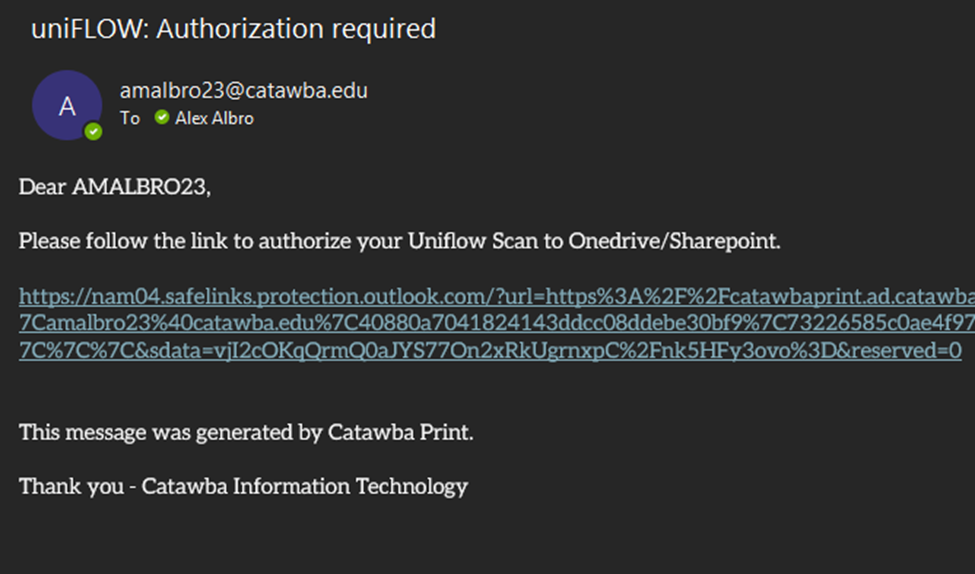The height and width of the screenshot is (574, 975).
Task: Click the green presence badge on sender avatar
Action: click(93, 132)
